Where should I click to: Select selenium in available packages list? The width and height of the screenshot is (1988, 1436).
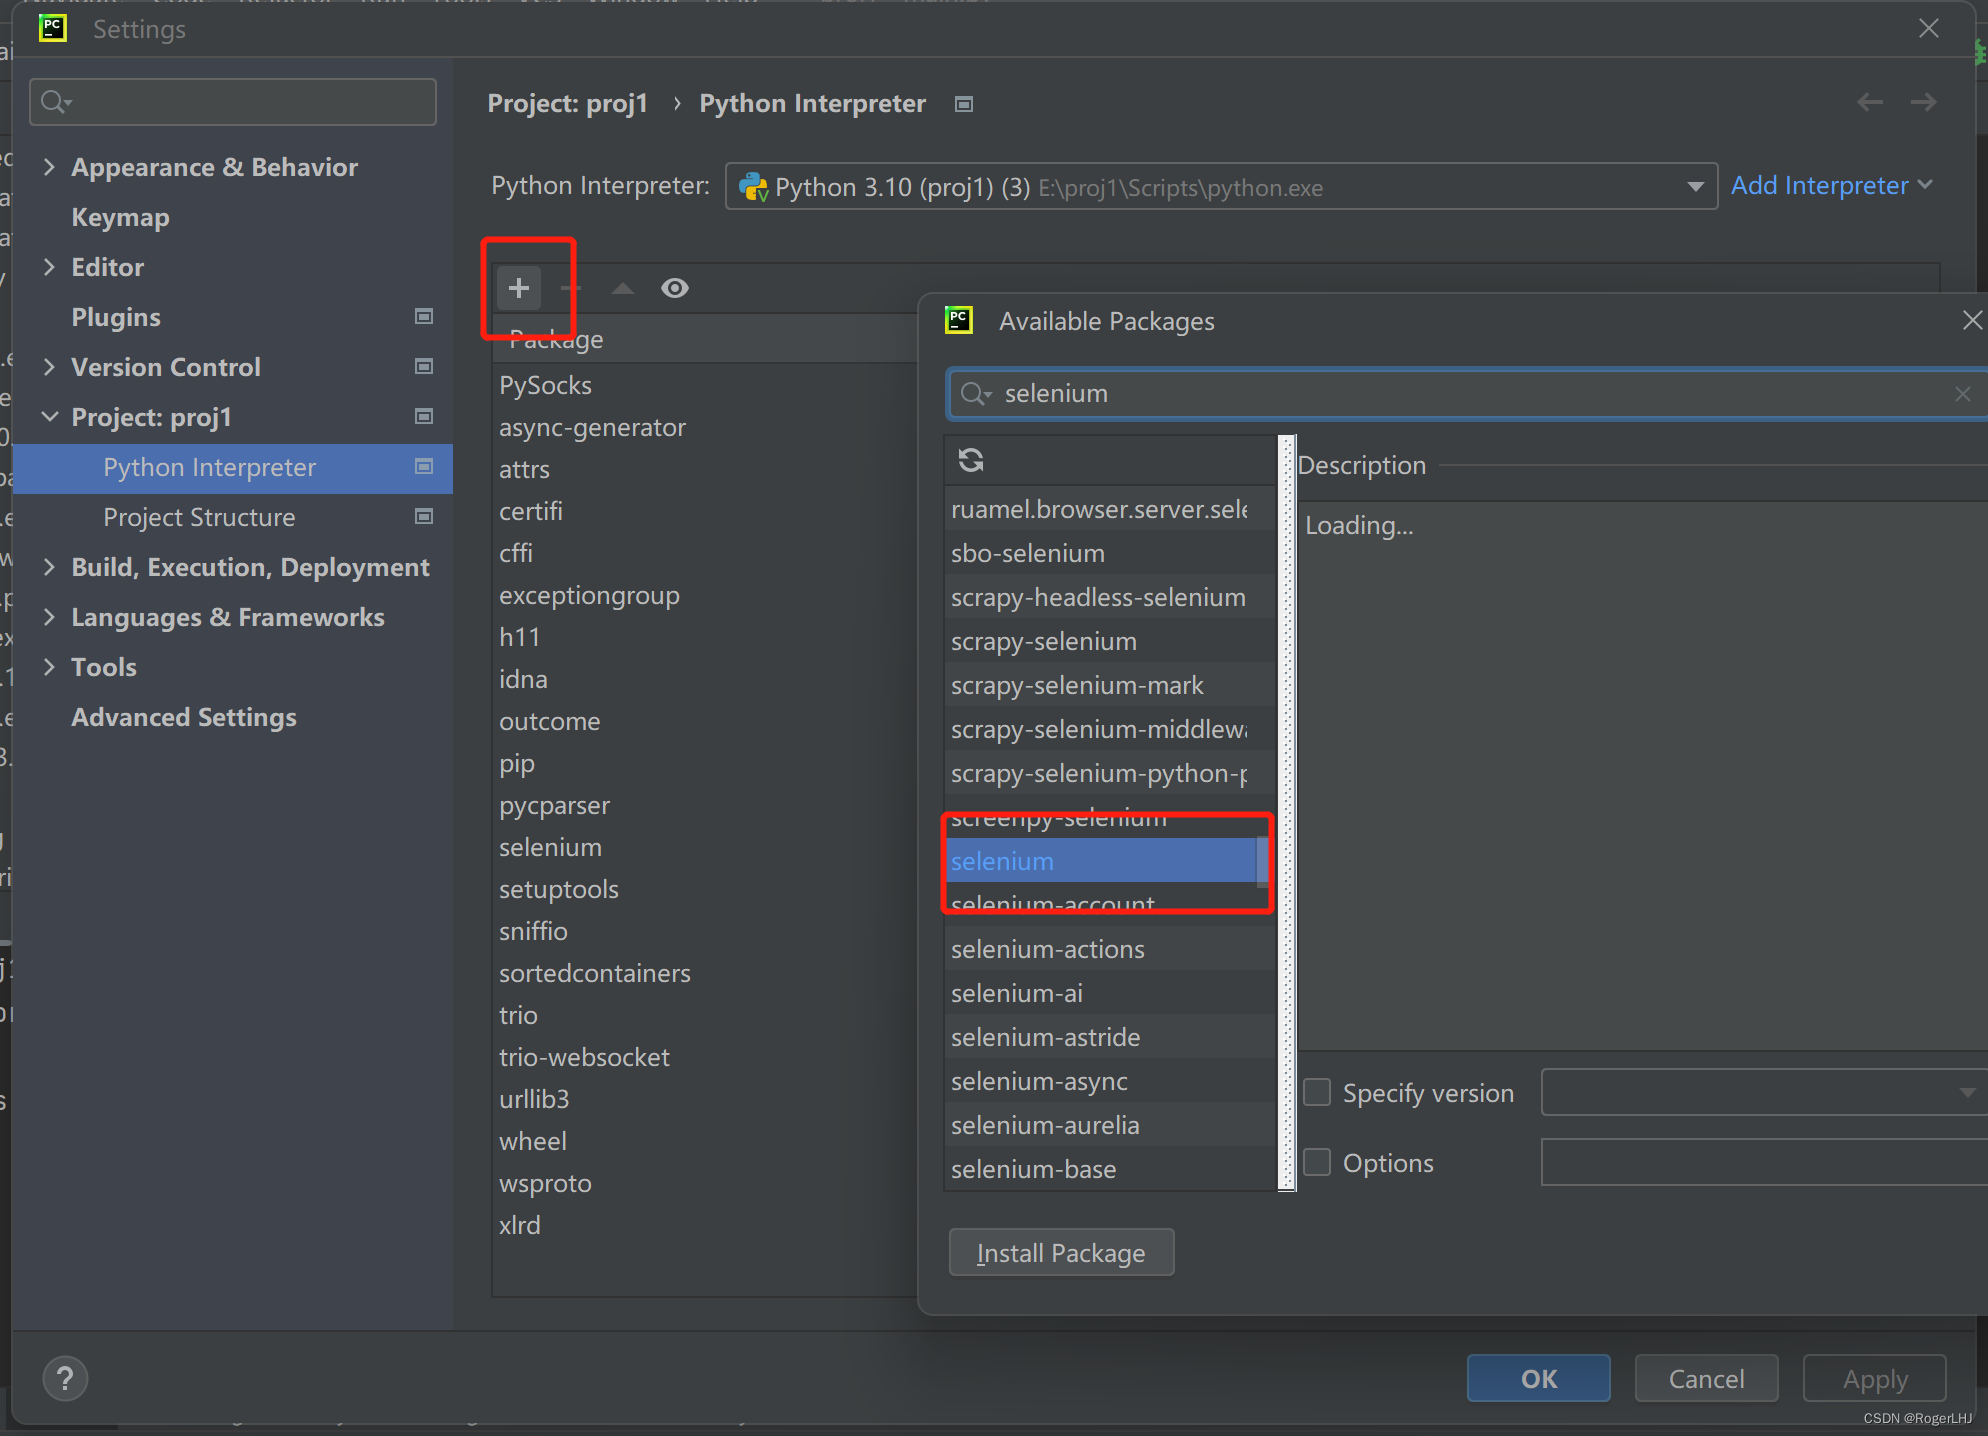(x=1101, y=861)
